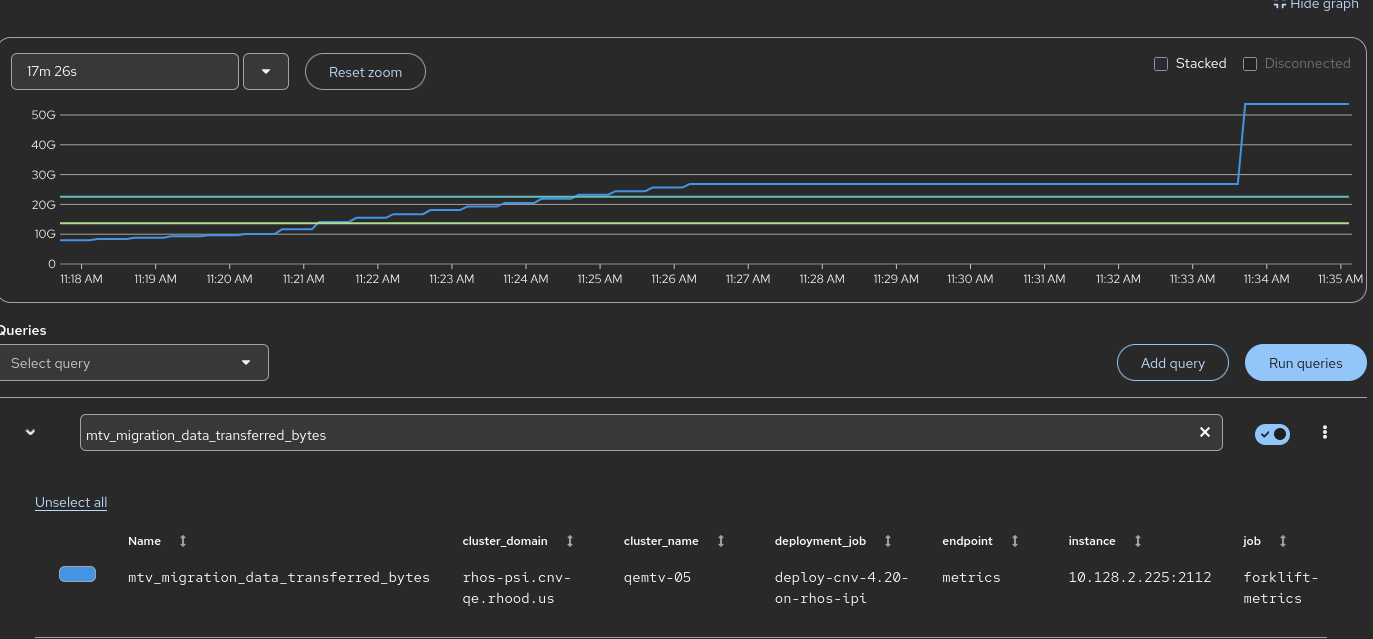Sort by the job column
Image resolution: width=1373 pixels, height=639 pixels.
point(1283,541)
